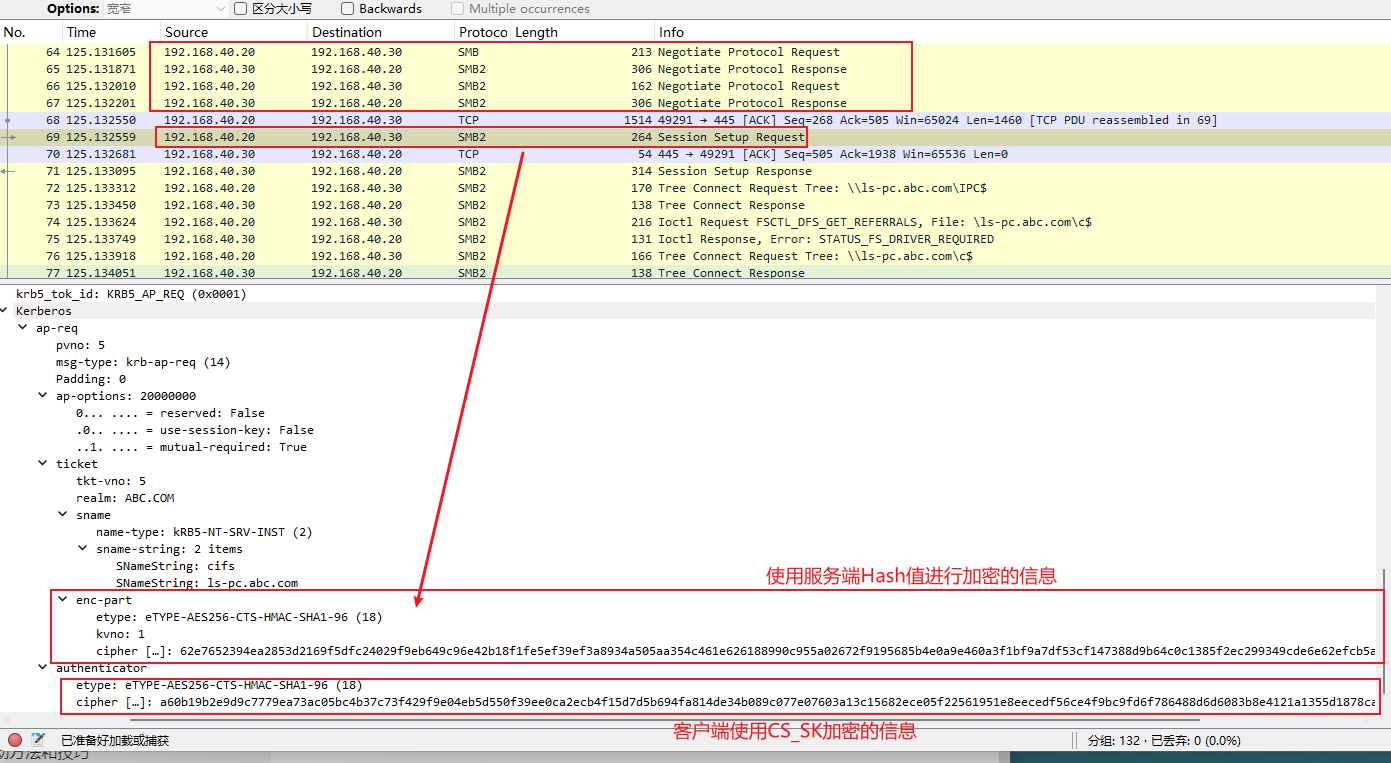The image size is (1391, 763).
Task: Select packet 65 Negotiate Protocol Response
Action: (x=695, y=69)
